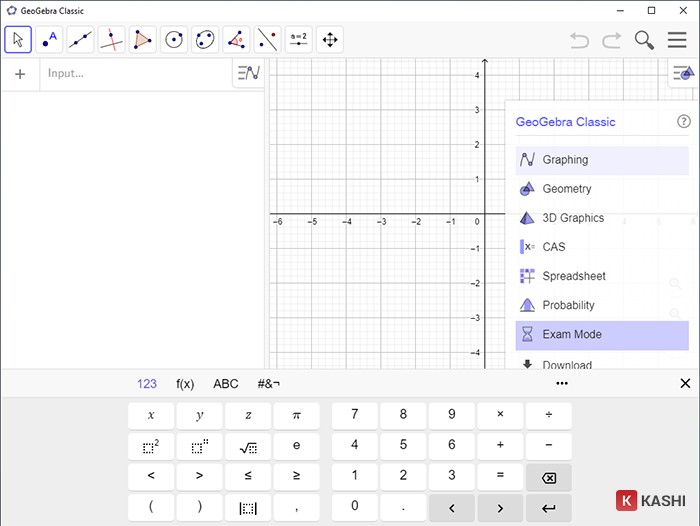Select the Slider a=2 tool
Viewport: 700px width, 526px height.
pos(299,40)
